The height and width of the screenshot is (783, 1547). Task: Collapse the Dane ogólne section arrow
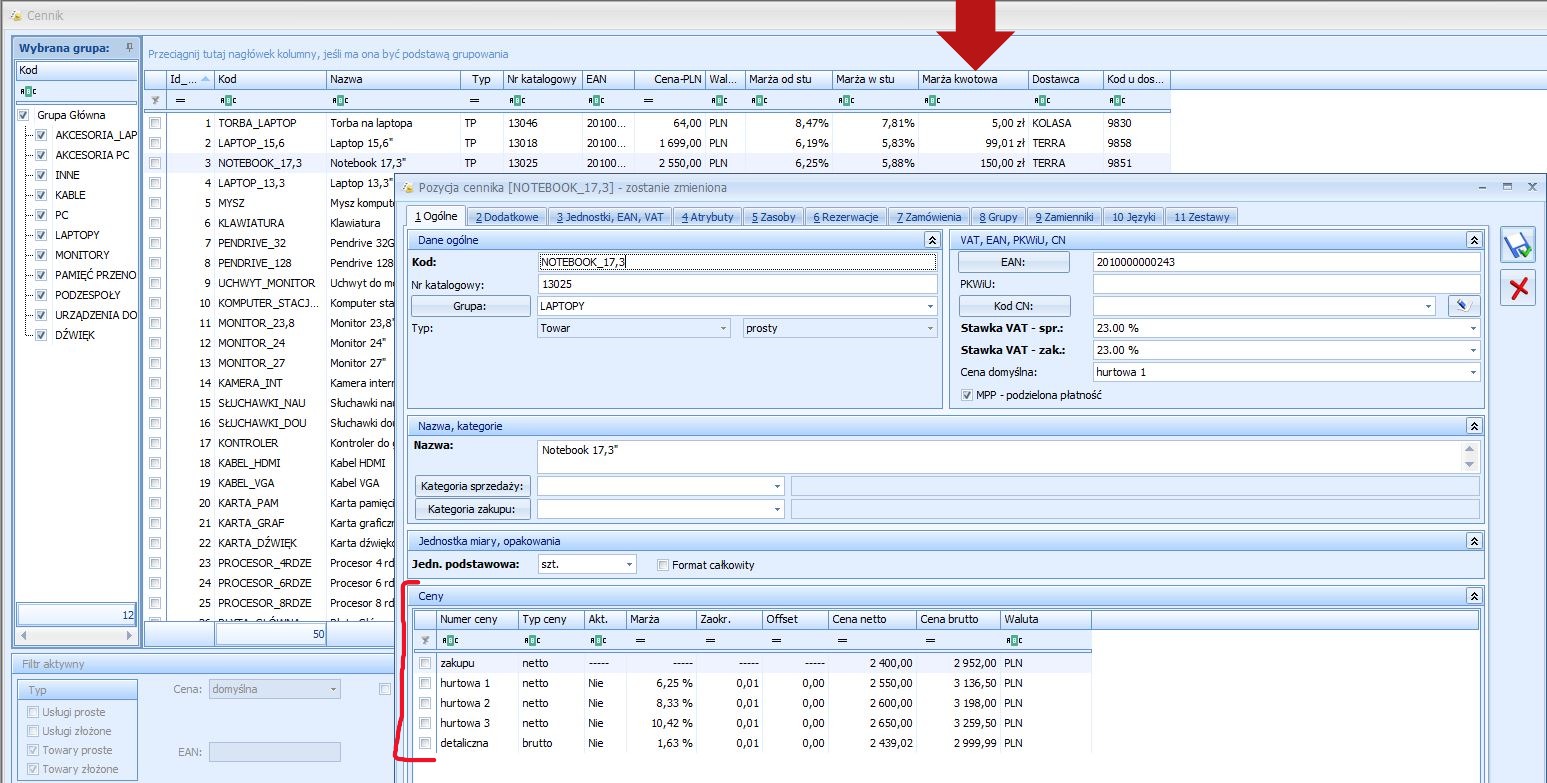coord(931,240)
